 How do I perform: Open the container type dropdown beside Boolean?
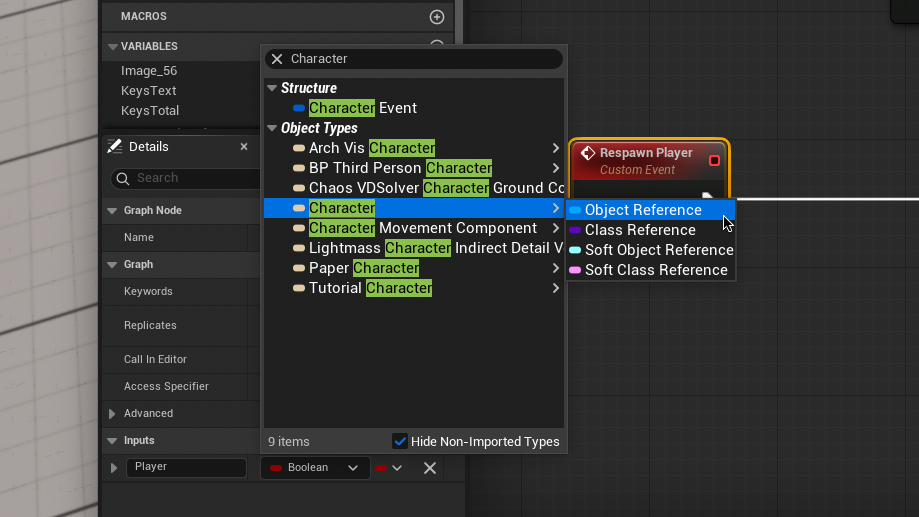[x=388, y=468]
